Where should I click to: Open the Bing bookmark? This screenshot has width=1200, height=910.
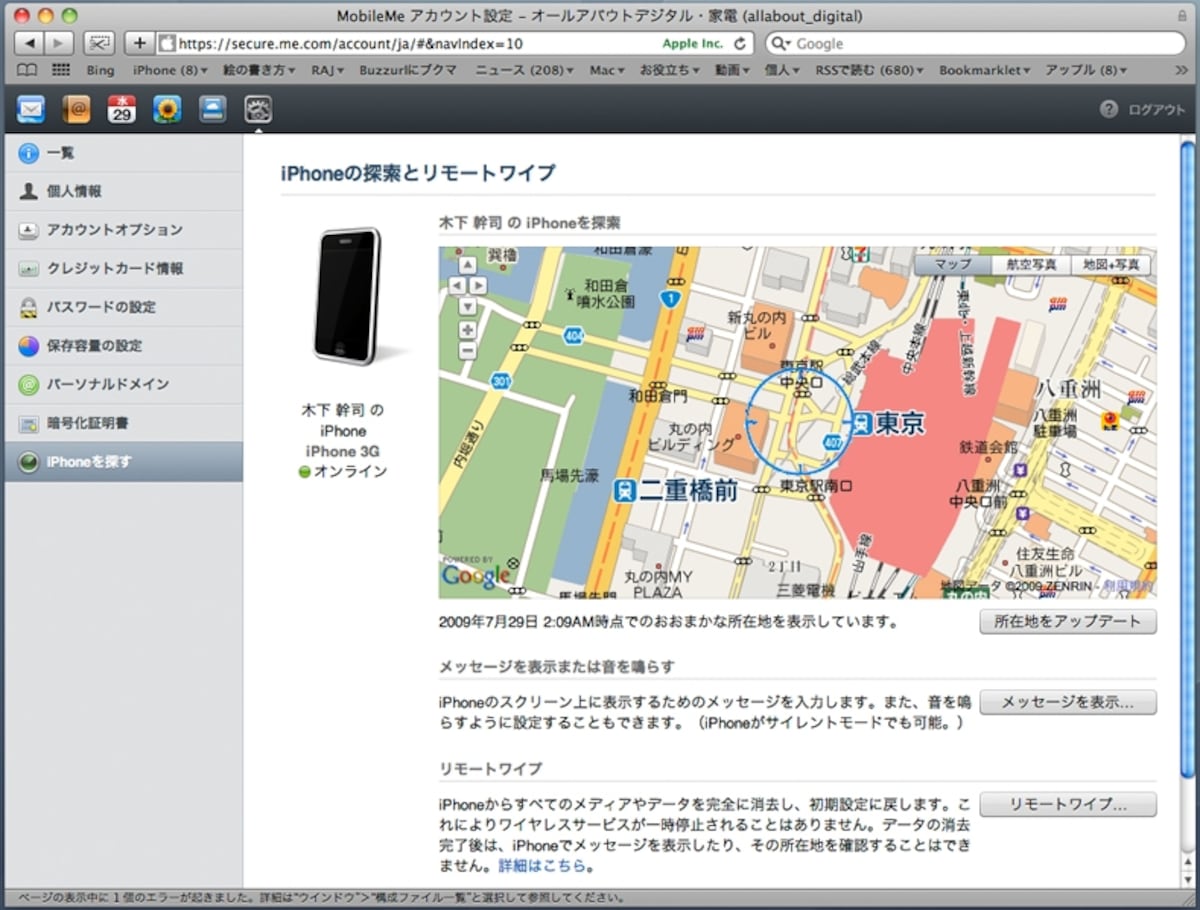100,70
